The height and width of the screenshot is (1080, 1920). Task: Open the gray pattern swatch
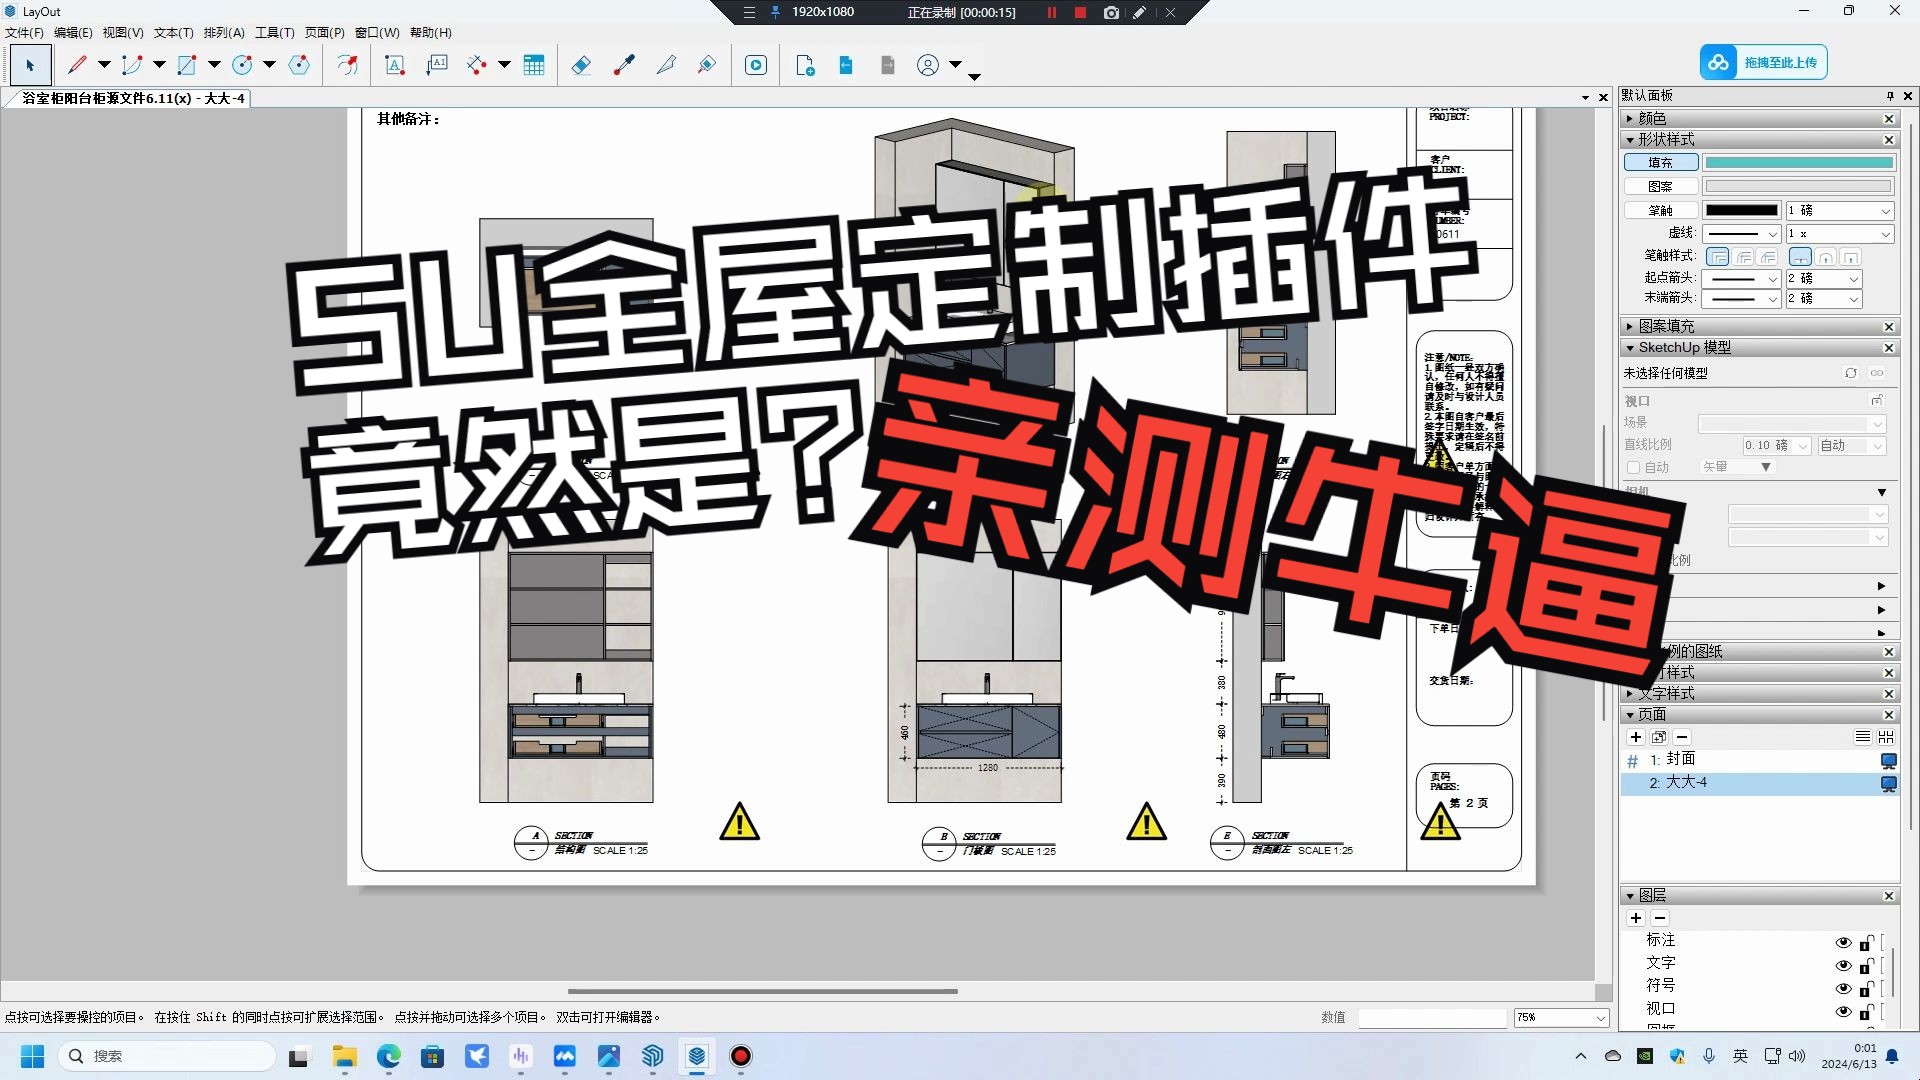click(1798, 186)
